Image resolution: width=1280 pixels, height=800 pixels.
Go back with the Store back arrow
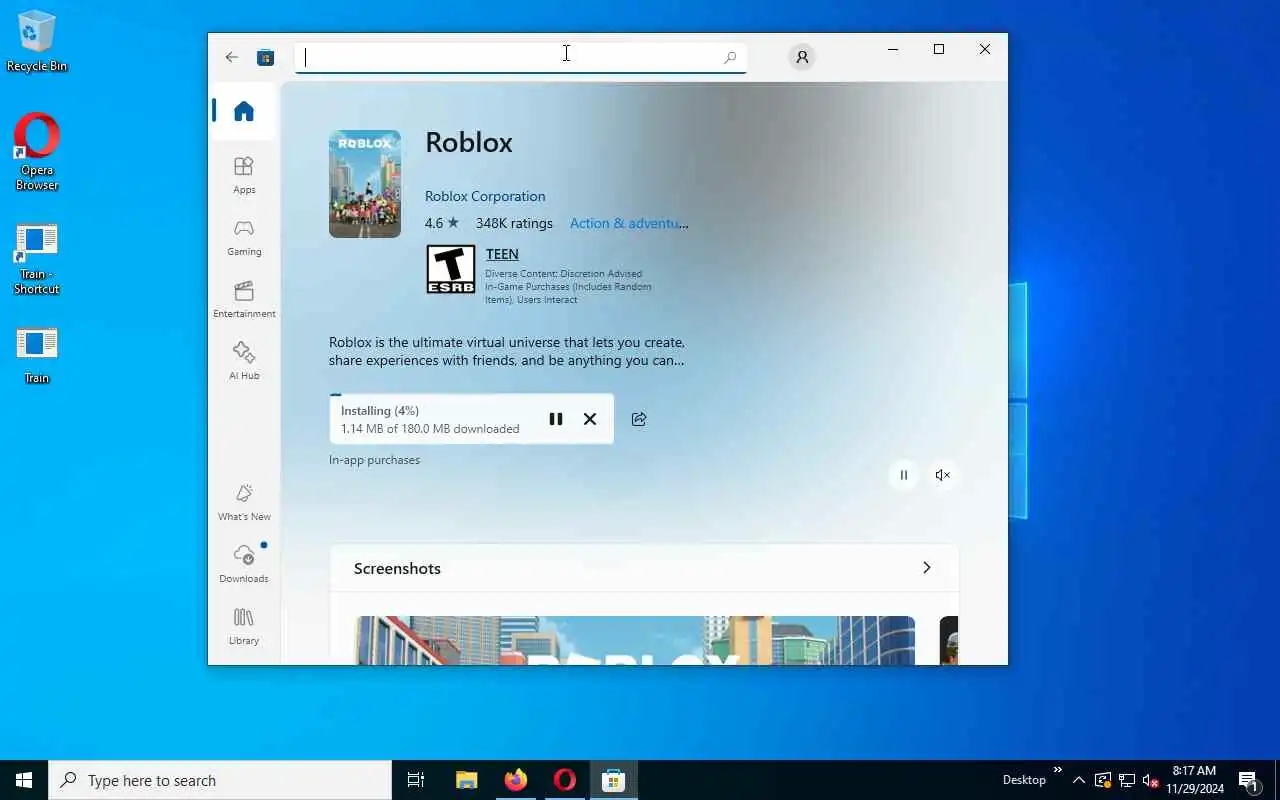coord(232,57)
